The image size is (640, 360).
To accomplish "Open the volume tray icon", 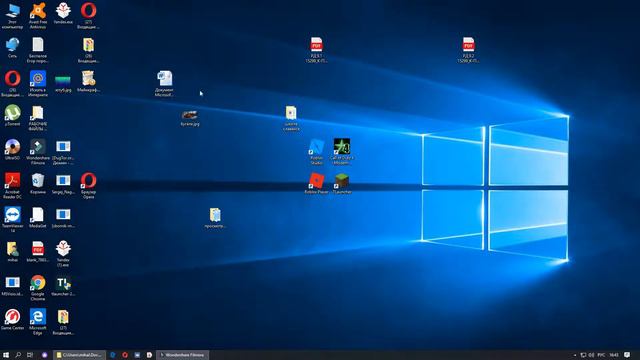I will click(591, 355).
